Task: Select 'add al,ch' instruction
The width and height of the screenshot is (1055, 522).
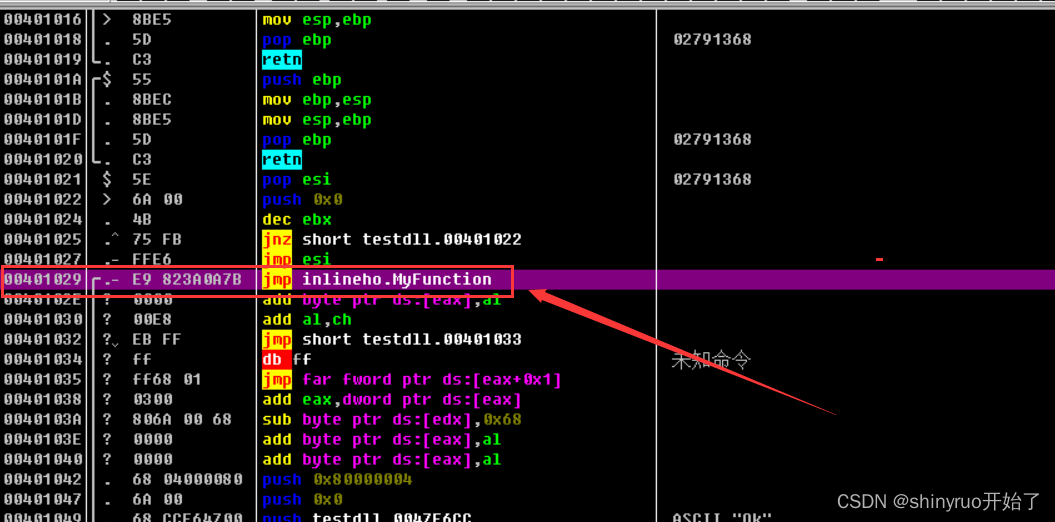Action: 307,320
